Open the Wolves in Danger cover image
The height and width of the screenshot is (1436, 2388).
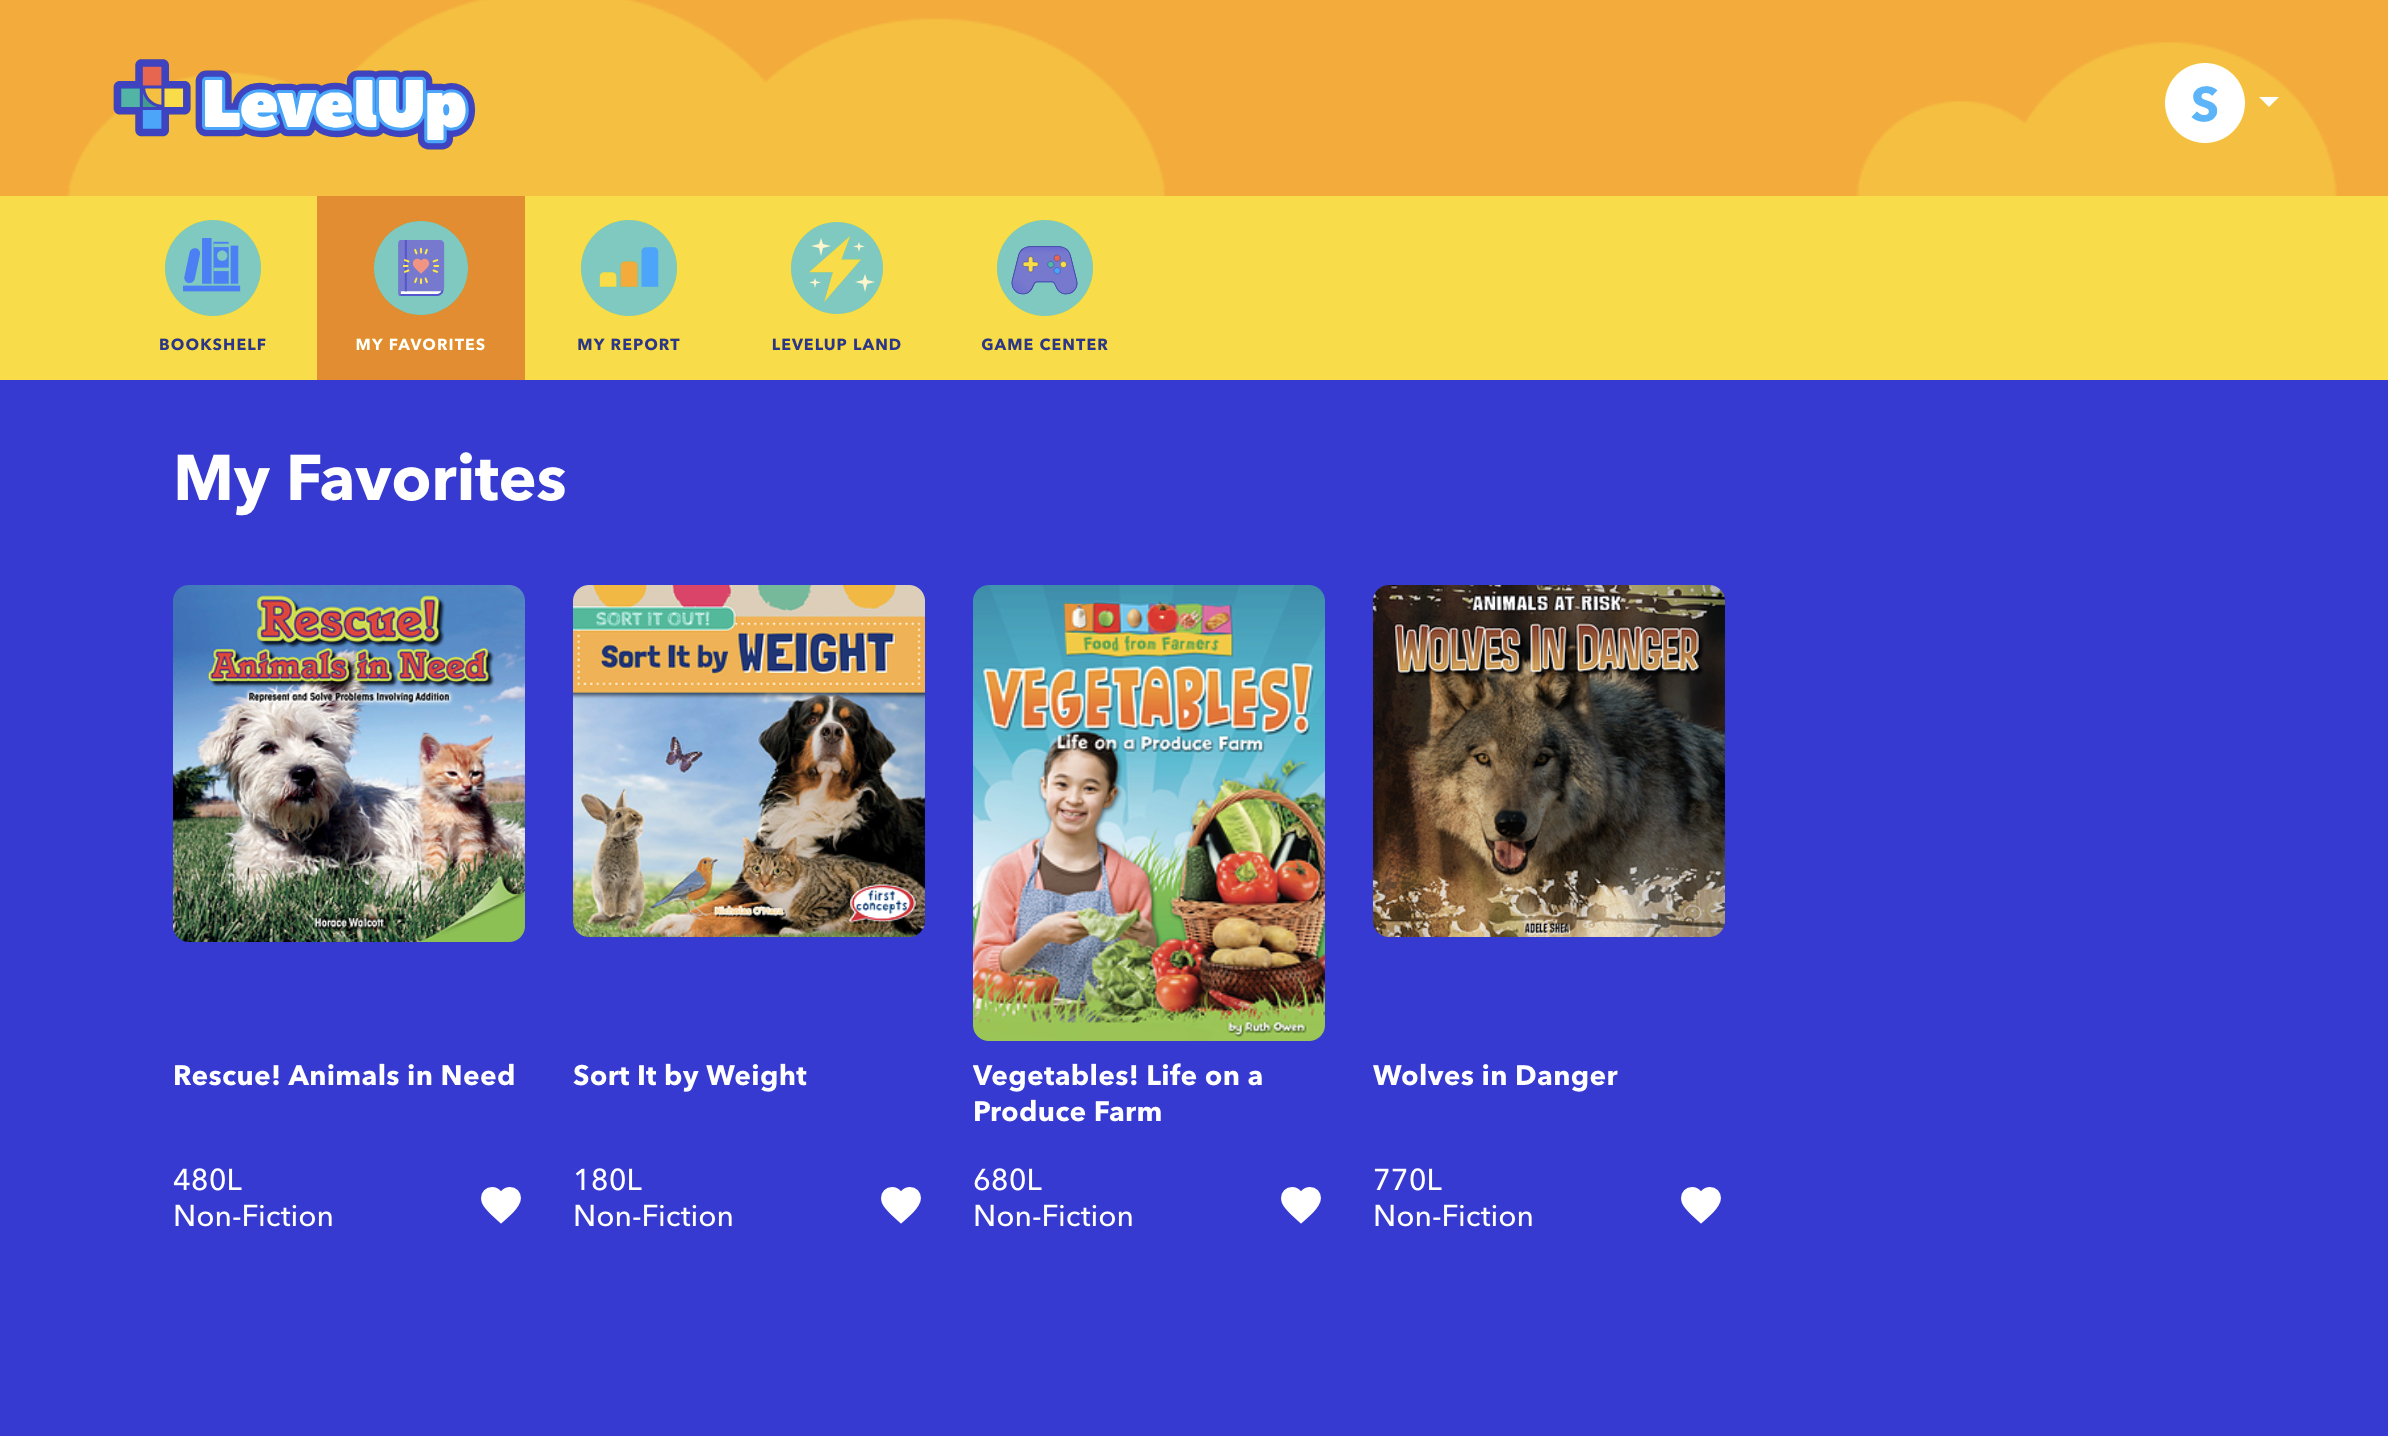click(x=1549, y=761)
